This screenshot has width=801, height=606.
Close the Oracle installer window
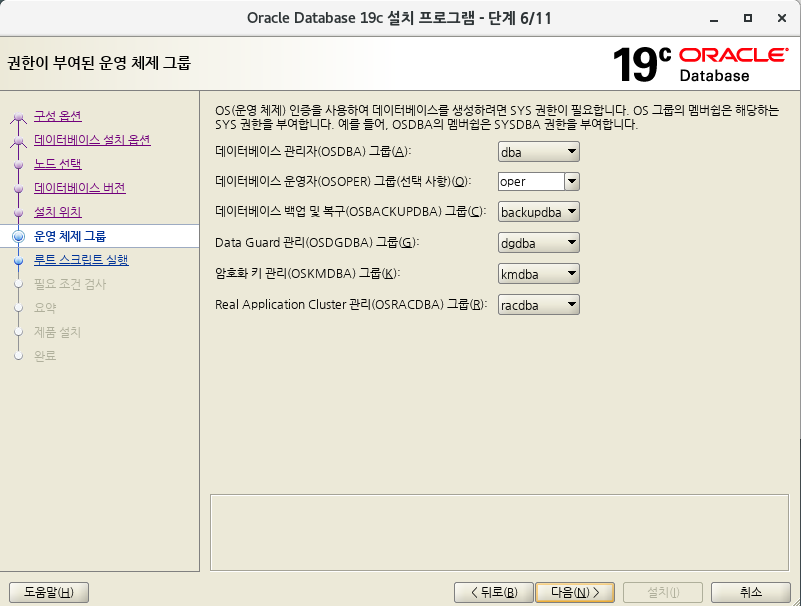coord(782,18)
